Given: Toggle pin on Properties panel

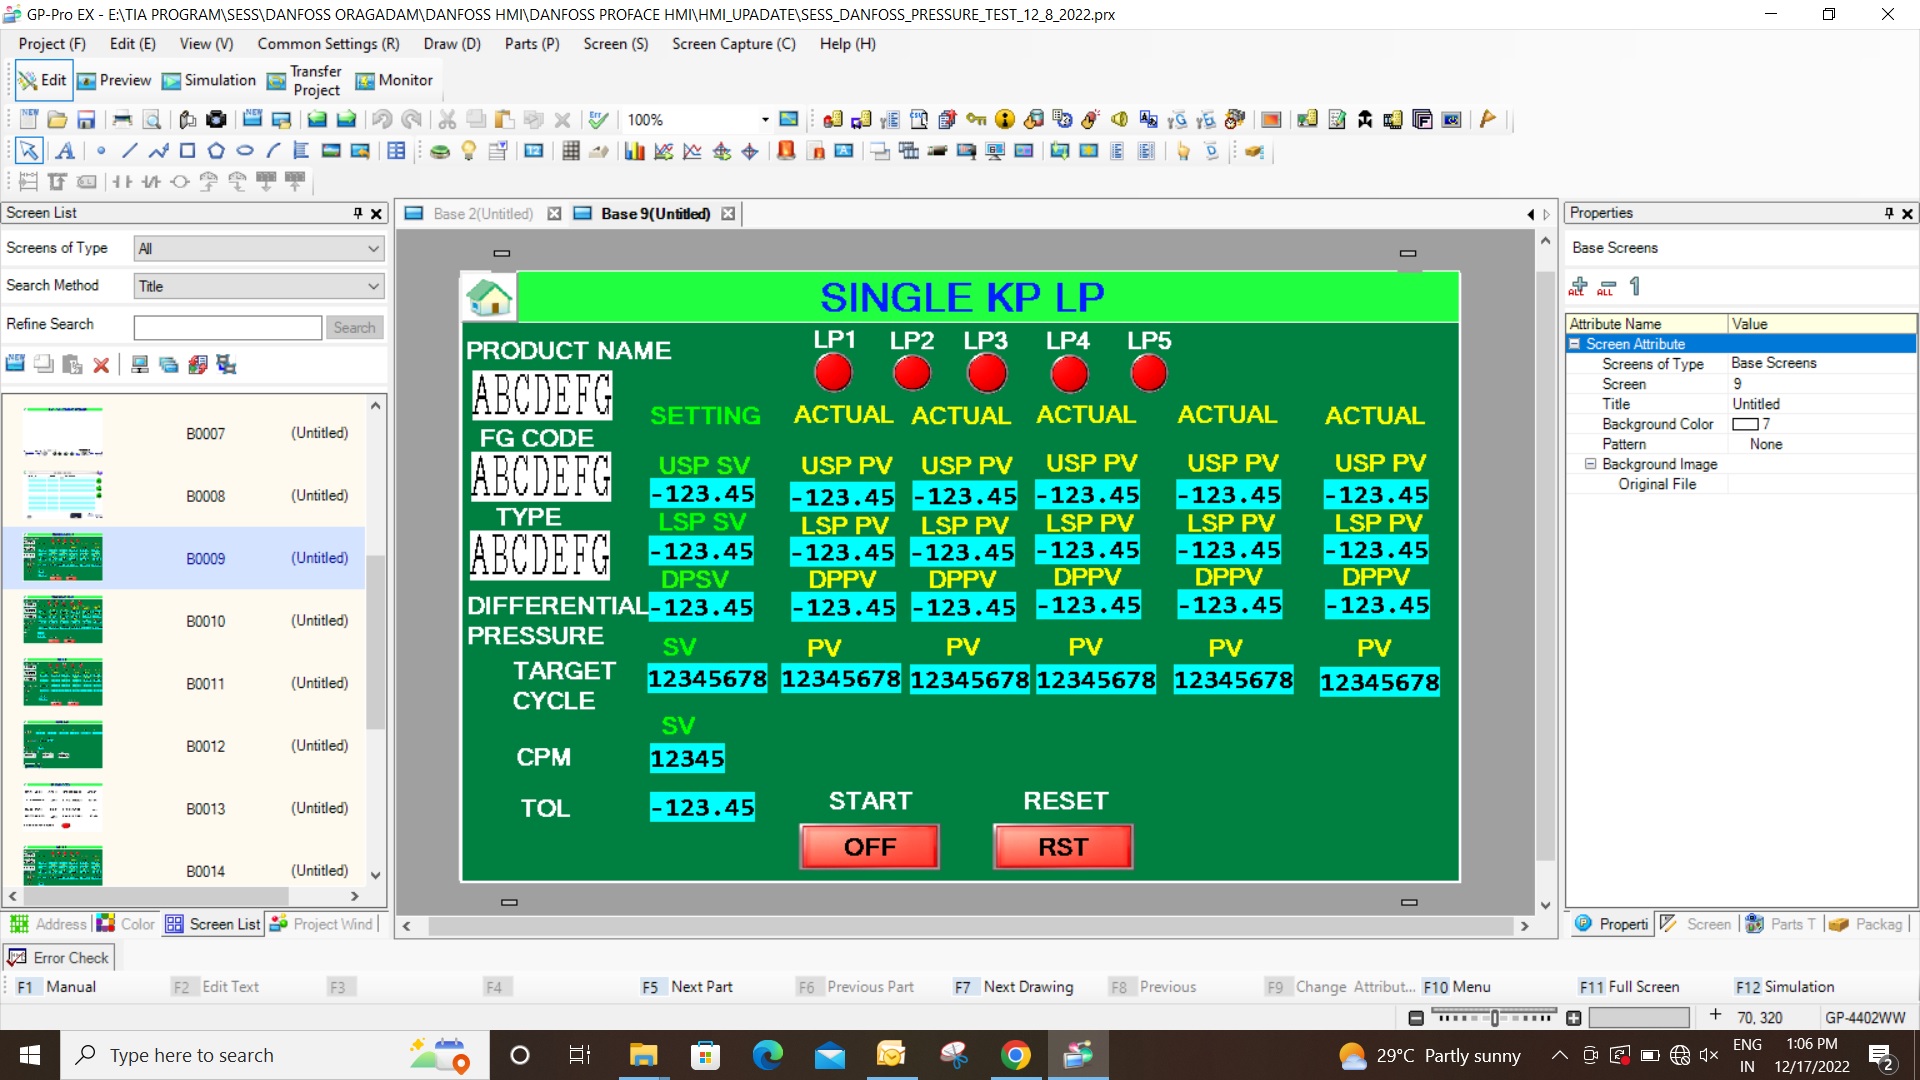Looking at the screenshot, I should click(1888, 213).
